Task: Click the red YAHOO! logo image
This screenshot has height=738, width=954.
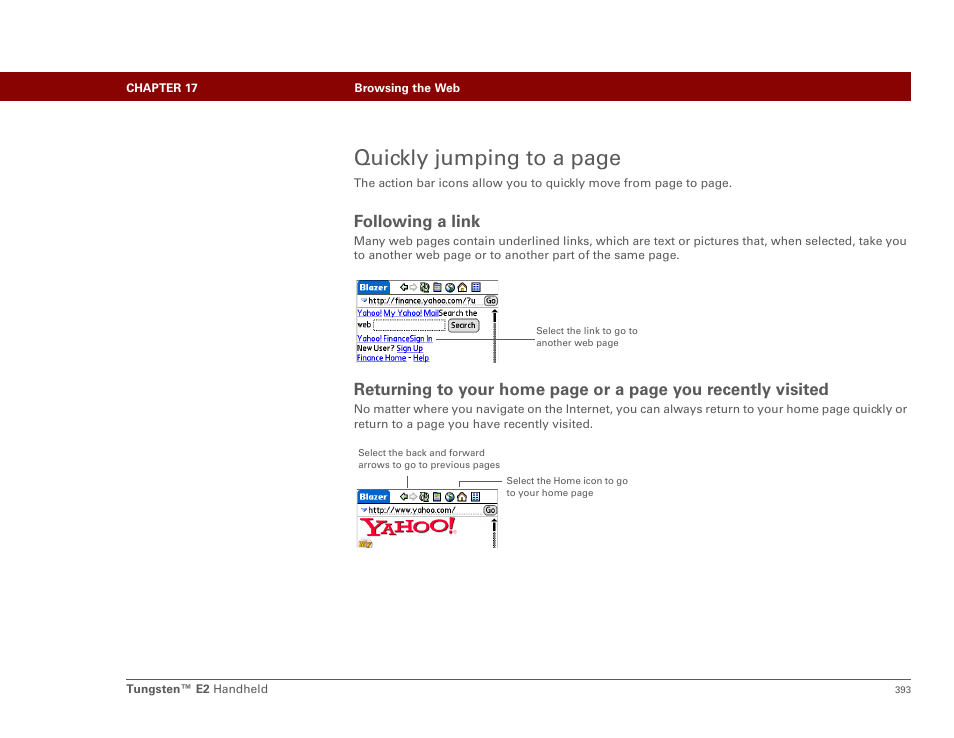Action: 408,527
